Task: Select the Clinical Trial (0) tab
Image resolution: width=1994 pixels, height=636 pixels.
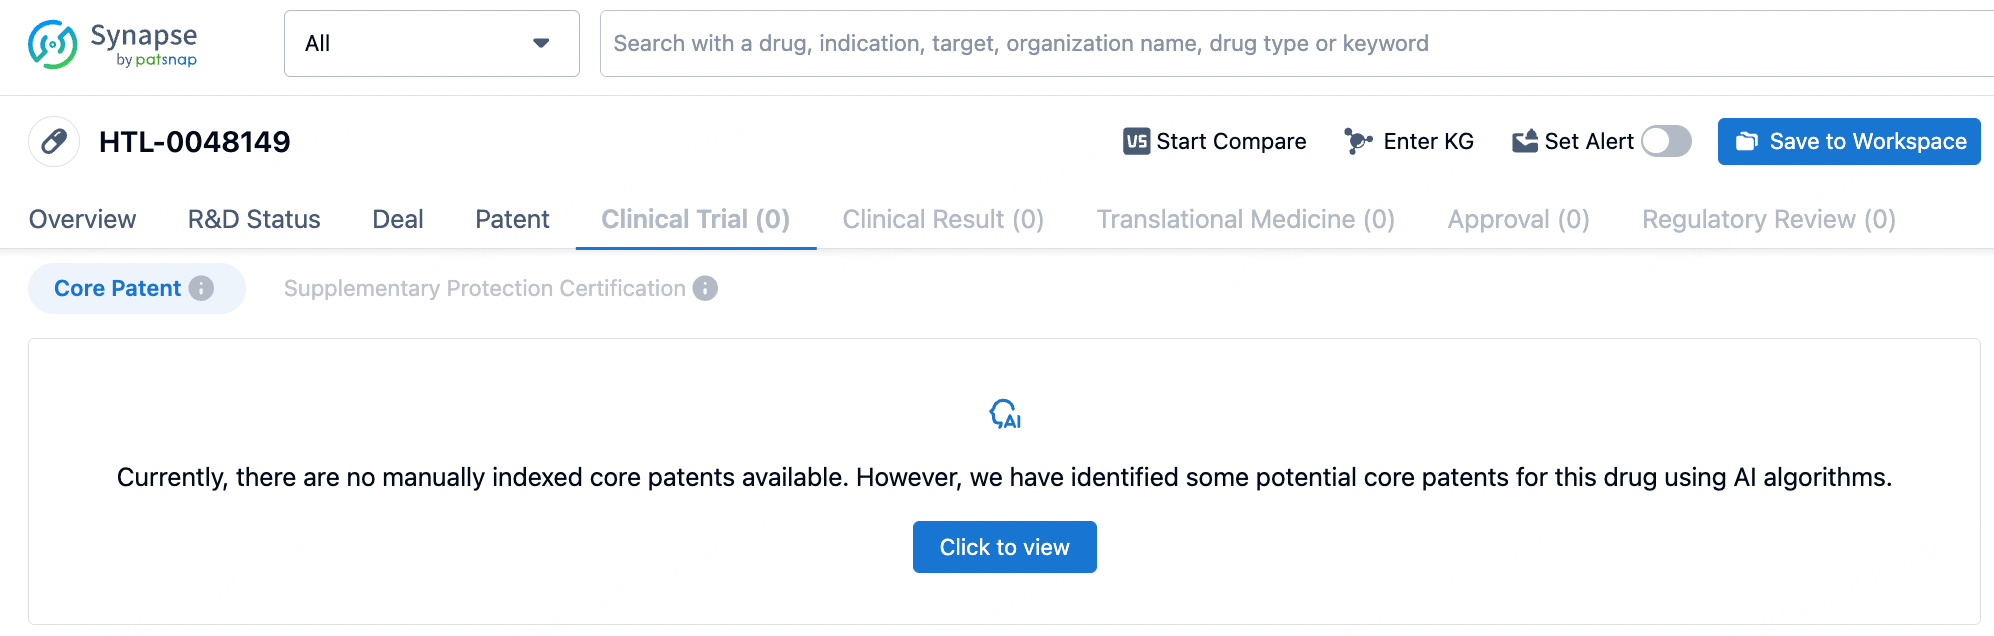Action: 695,219
